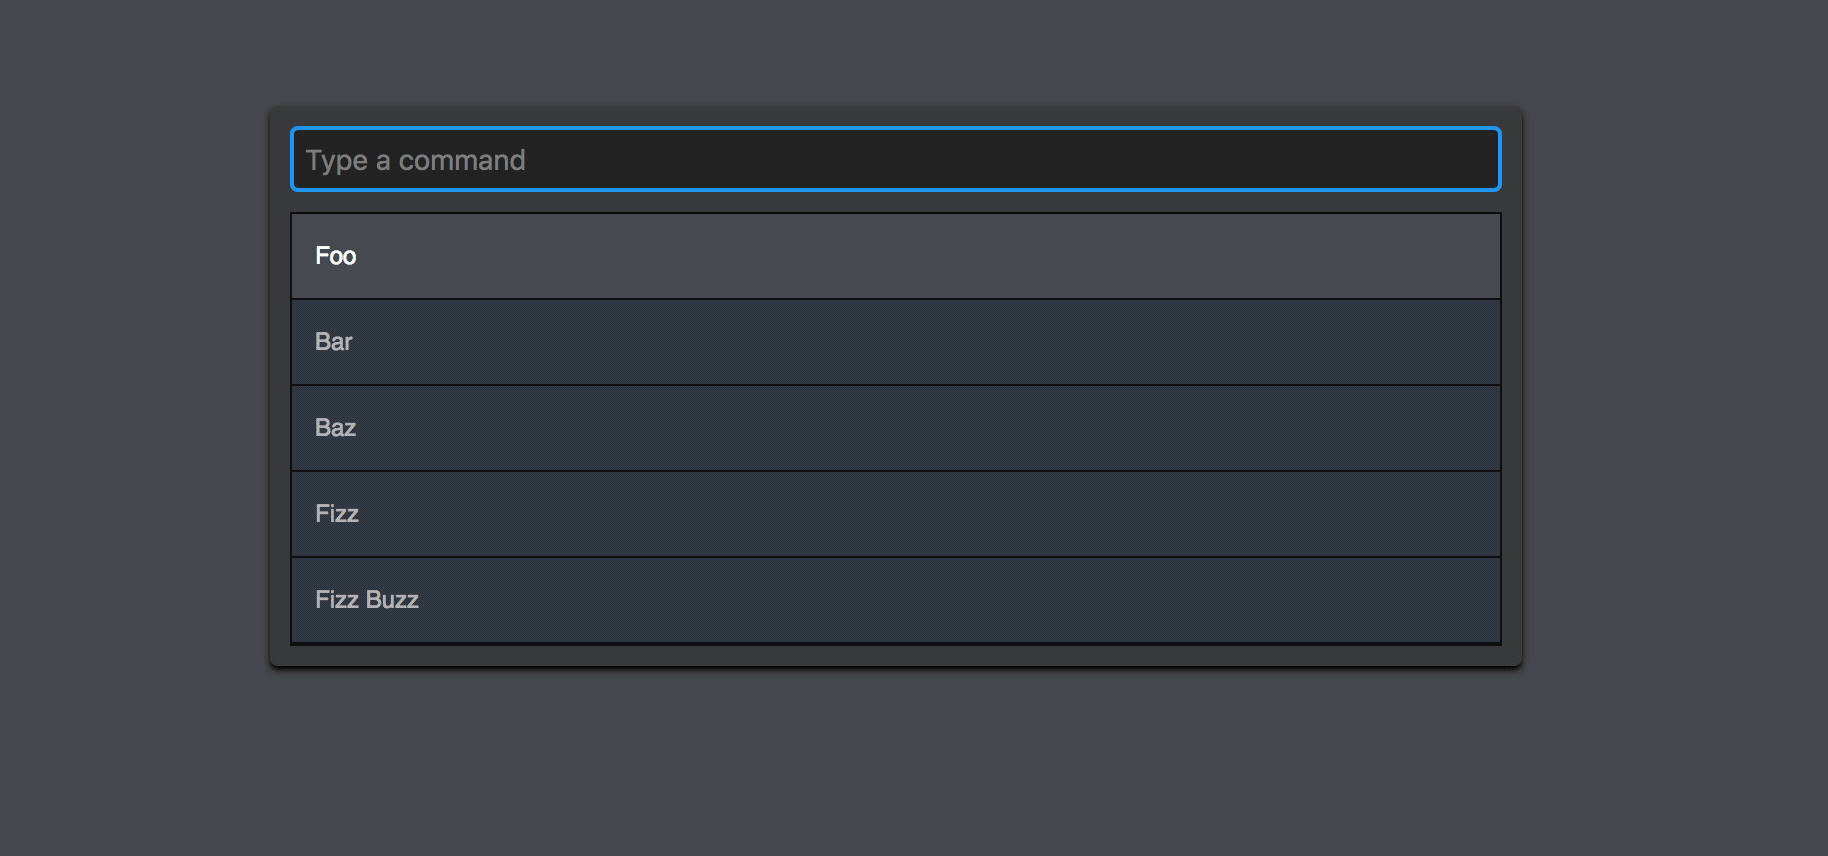Click the last command in the palette
The width and height of the screenshot is (1828, 856).
(x=894, y=599)
